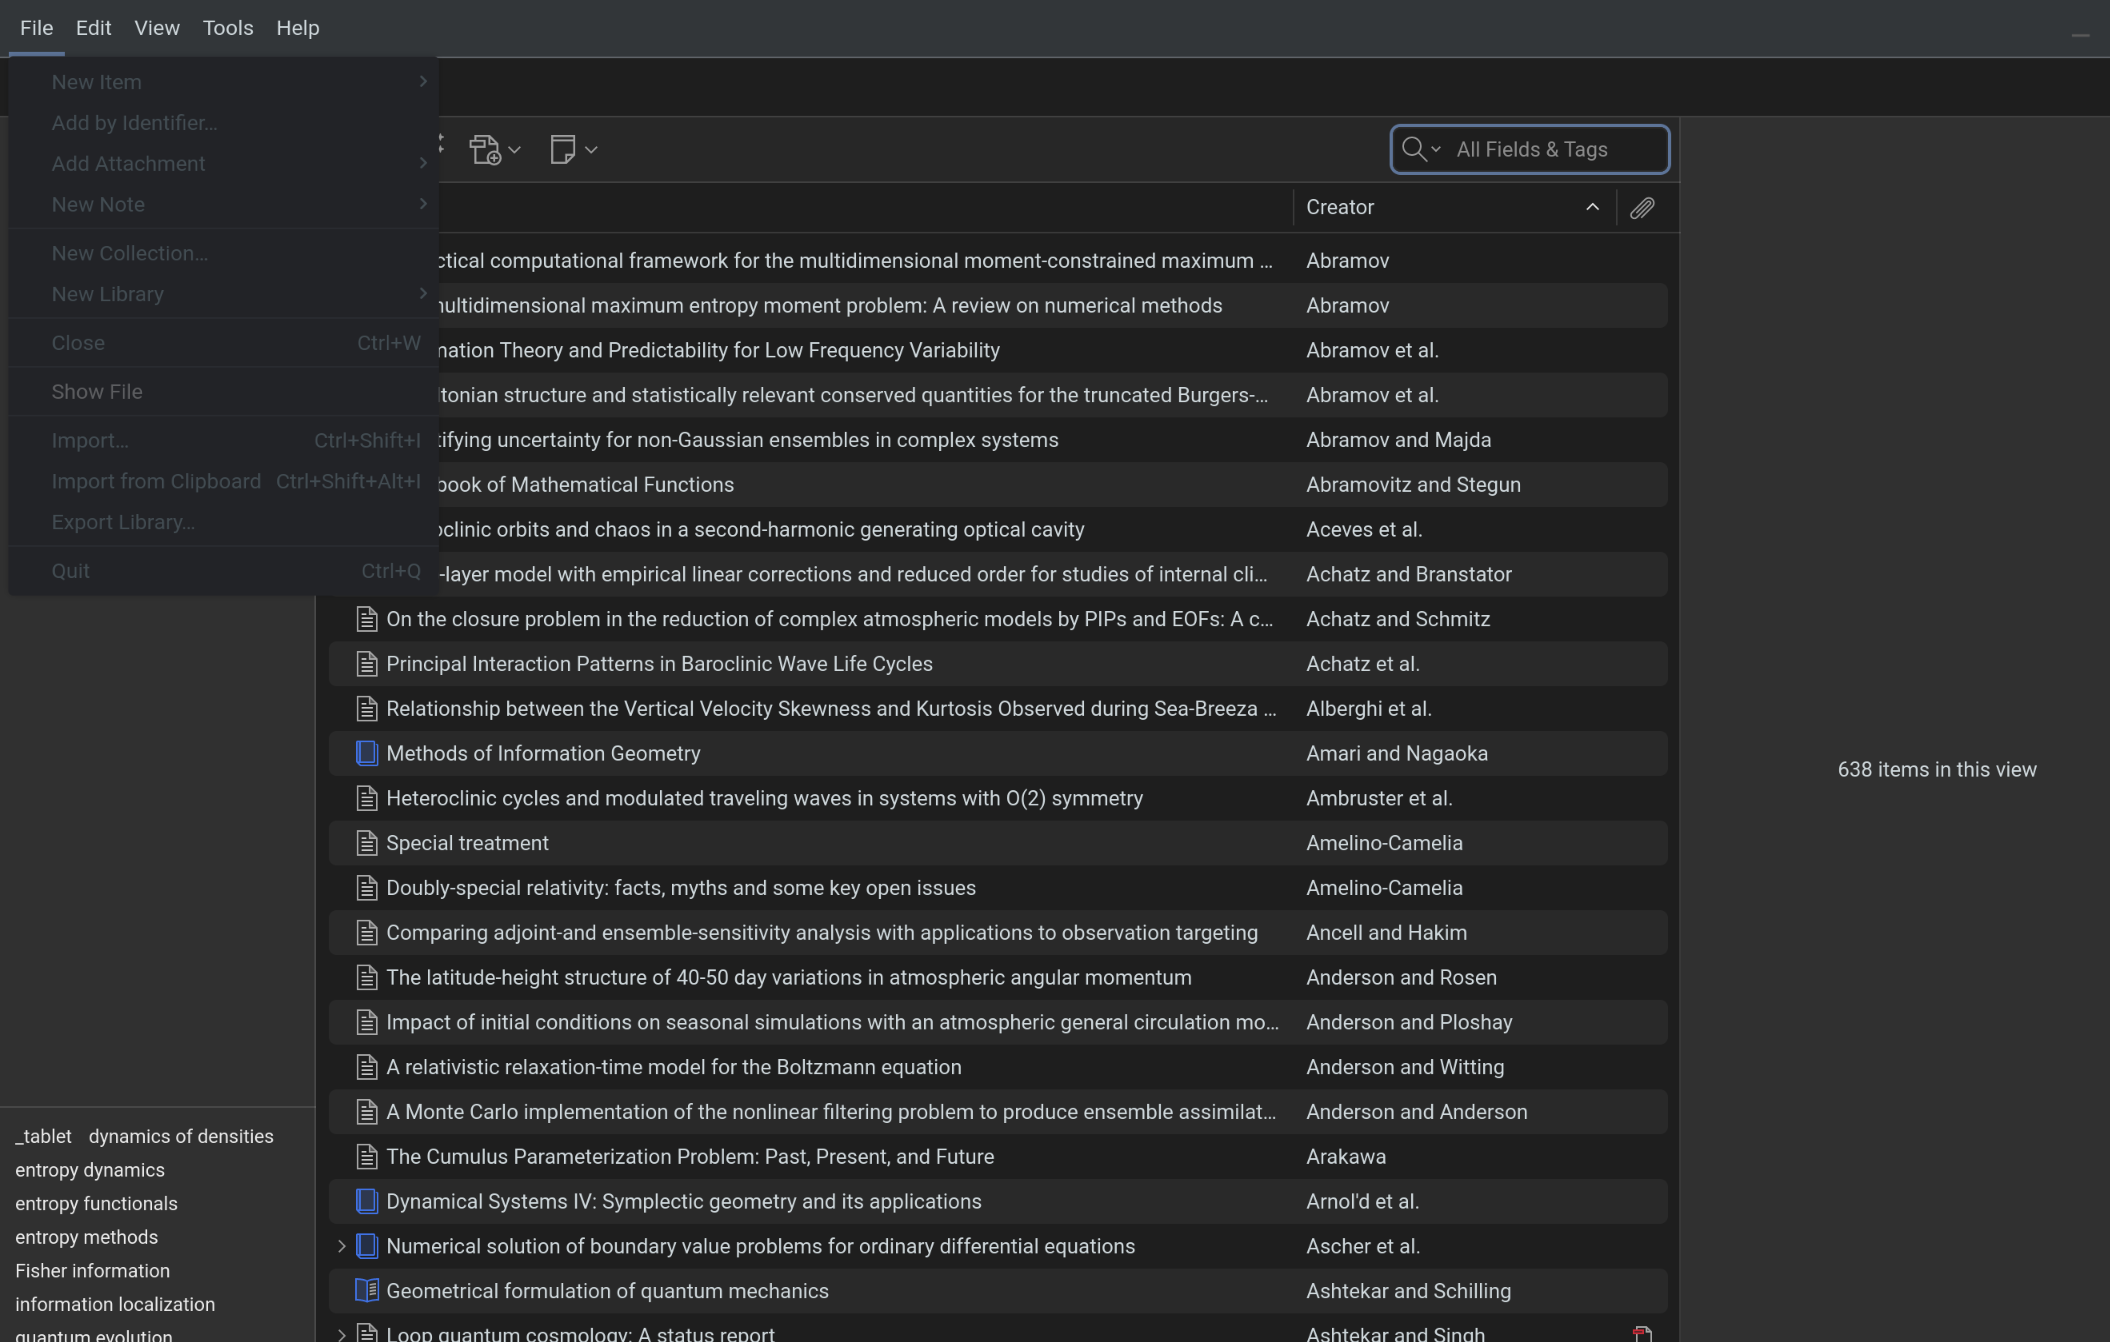Click PDF attachment icon on Ashtekar and Singh row
Image resolution: width=2110 pixels, height=1342 pixels.
[1642, 1334]
